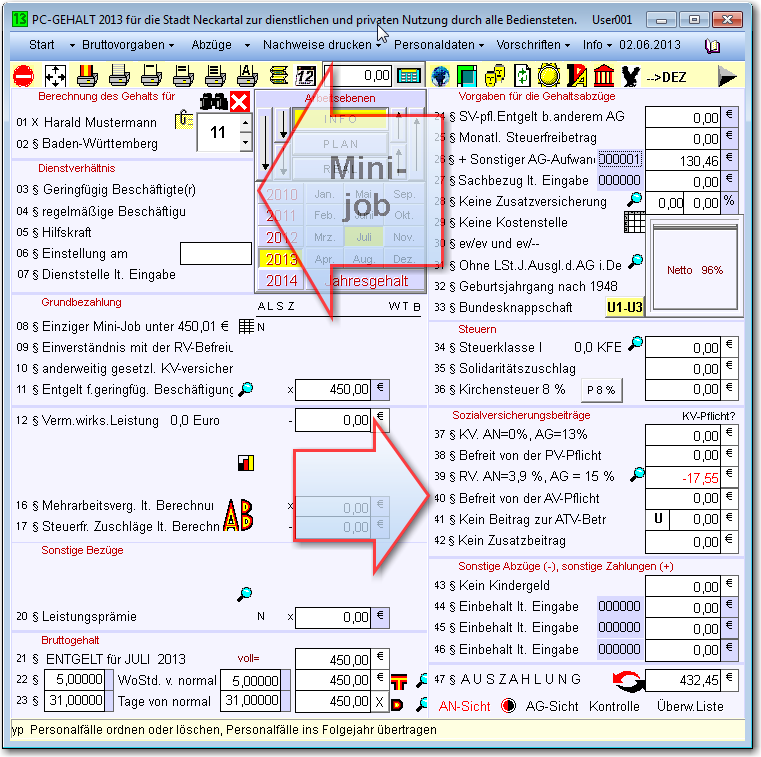
Task: Decrease the personnel number 11 with down arrow
Action: 246,142
